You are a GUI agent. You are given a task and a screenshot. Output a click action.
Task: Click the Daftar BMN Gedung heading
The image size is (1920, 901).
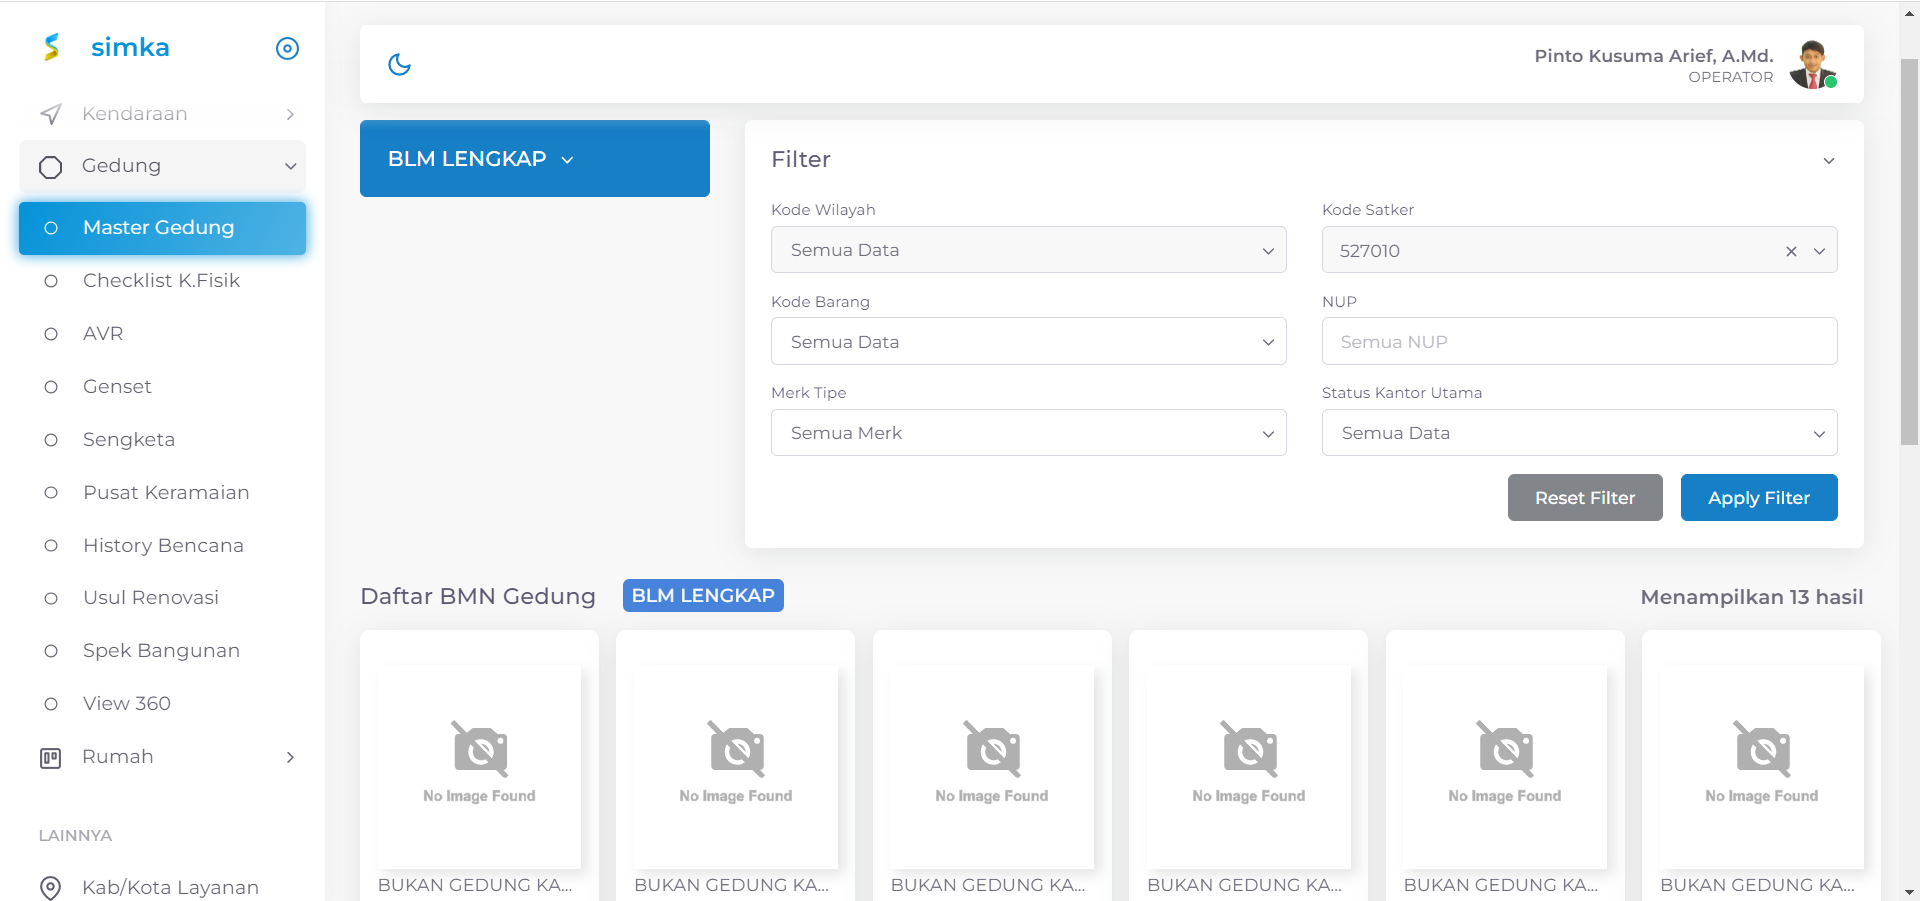point(478,597)
